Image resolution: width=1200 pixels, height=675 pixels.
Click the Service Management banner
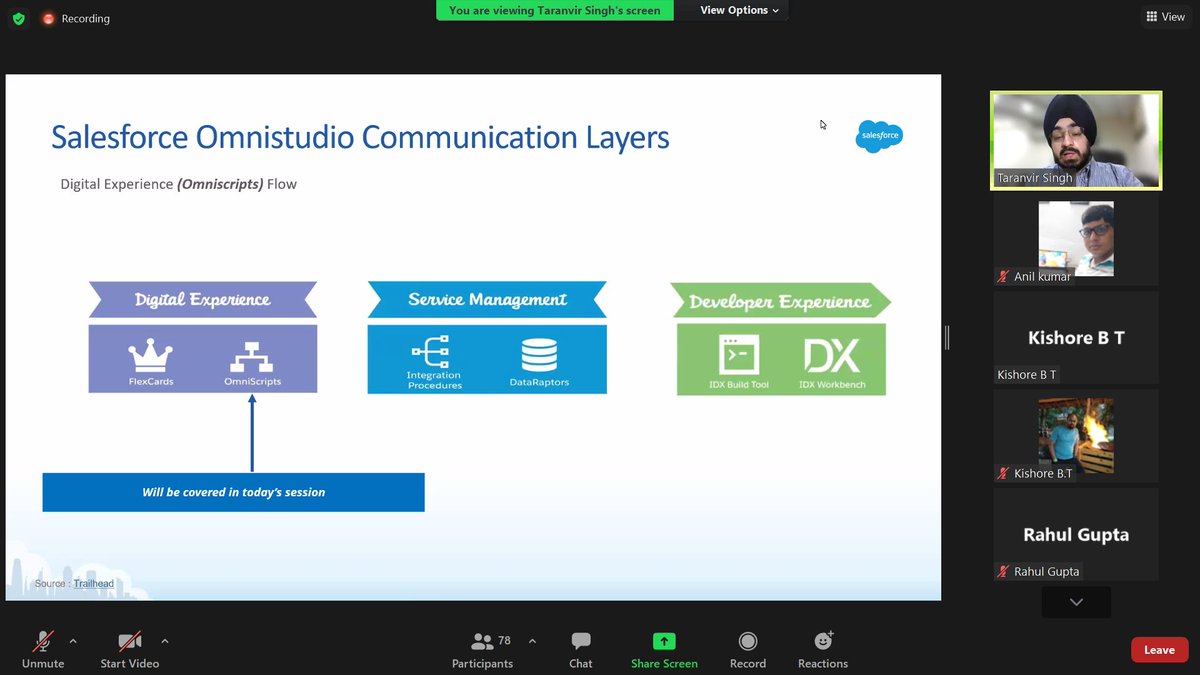pos(487,299)
